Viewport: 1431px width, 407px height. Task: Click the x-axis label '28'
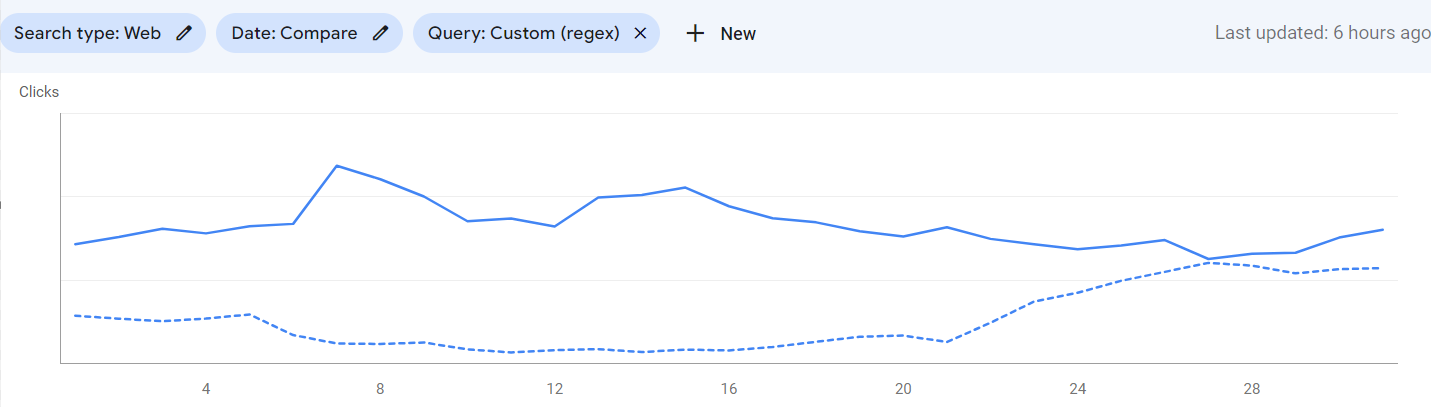1251,388
